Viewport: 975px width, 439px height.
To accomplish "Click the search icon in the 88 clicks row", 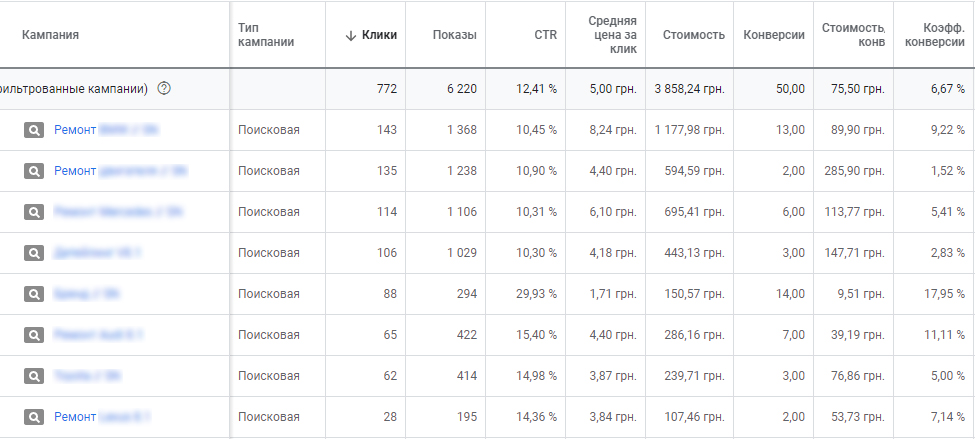I will (34, 294).
